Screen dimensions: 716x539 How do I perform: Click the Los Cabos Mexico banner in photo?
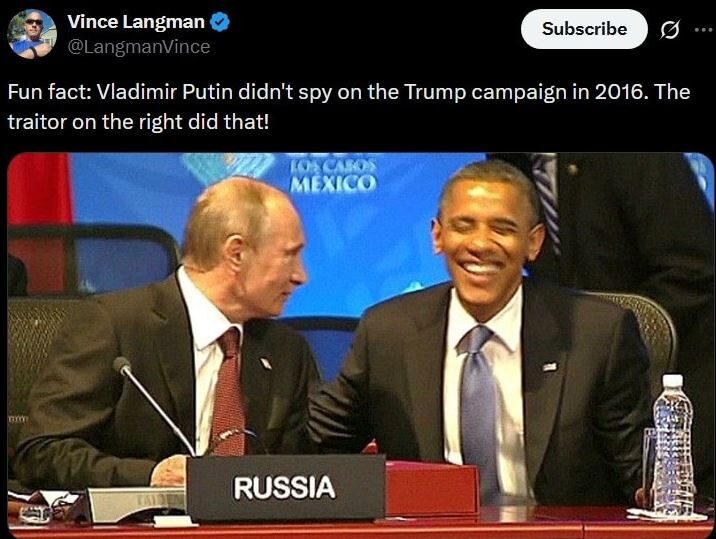pyautogui.click(x=333, y=175)
